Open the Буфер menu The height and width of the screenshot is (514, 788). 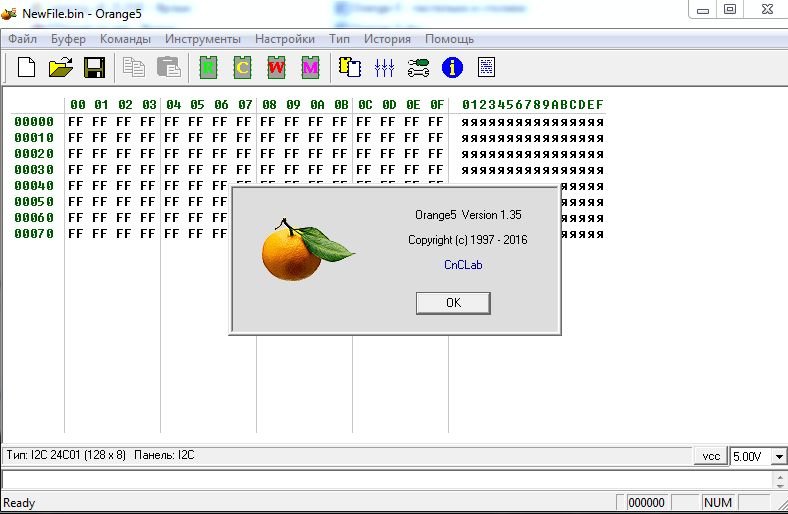tap(68, 39)
